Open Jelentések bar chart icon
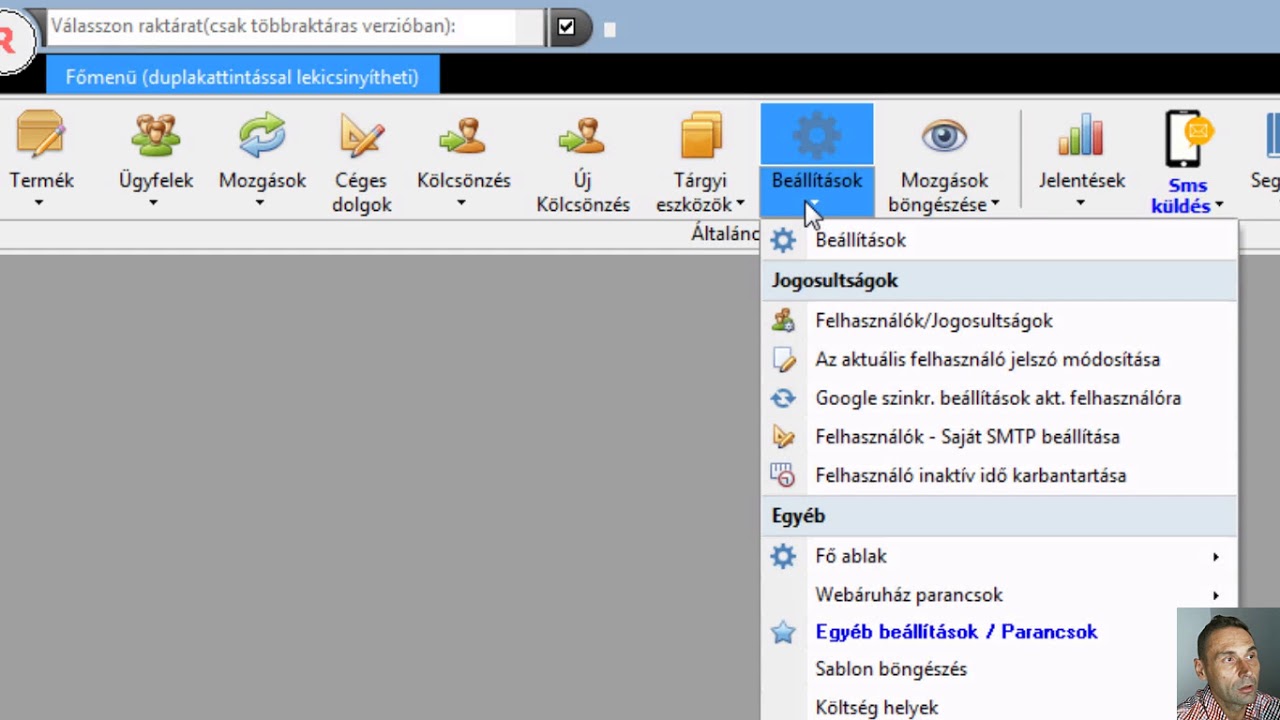 (x=1081, y=135)
